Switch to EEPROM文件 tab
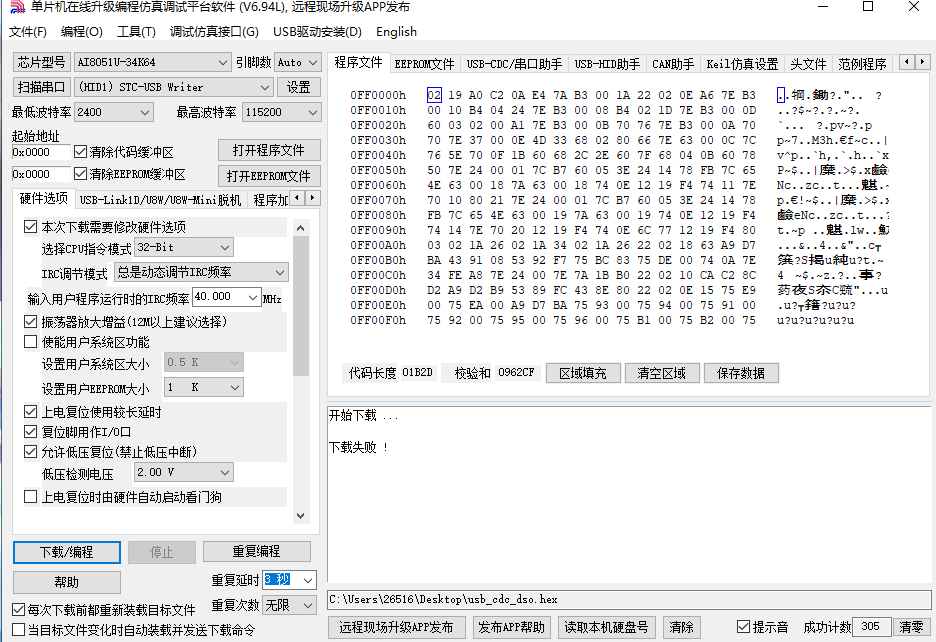 424,64
